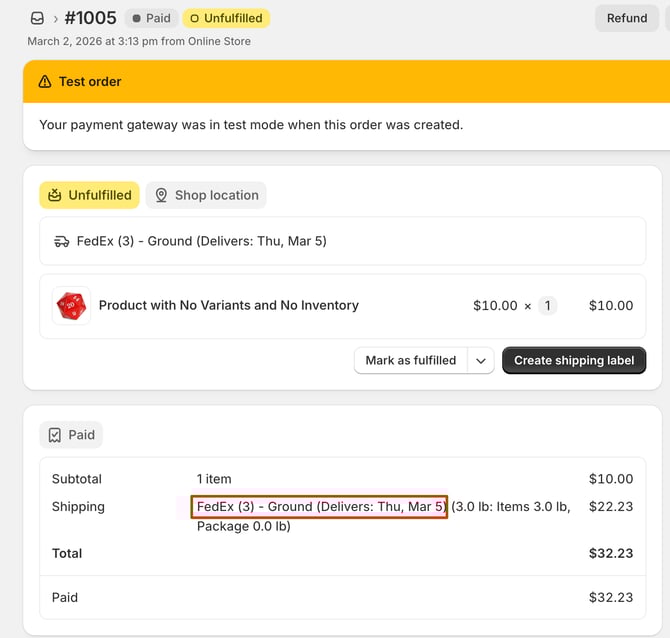This screenshot has width=670, height=638.
Task: Click the Refund button
Action: point(626,18)
